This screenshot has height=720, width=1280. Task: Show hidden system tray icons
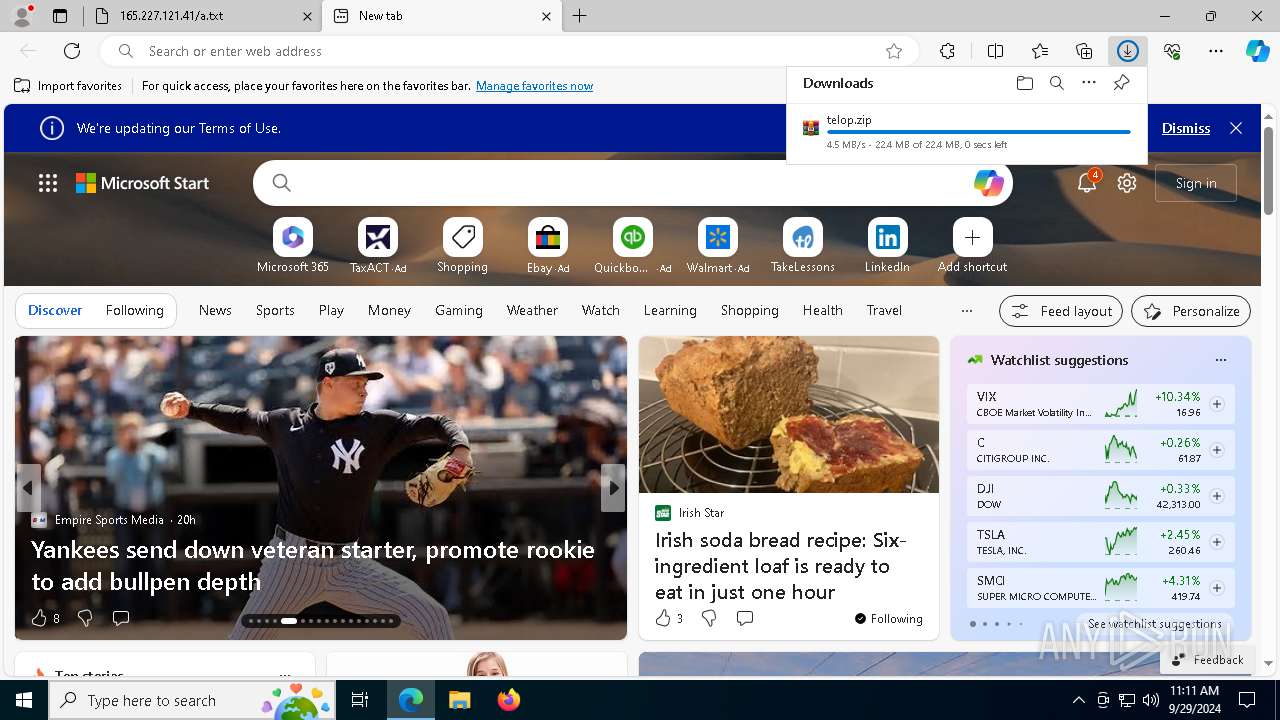click(x=1078, y=700)
